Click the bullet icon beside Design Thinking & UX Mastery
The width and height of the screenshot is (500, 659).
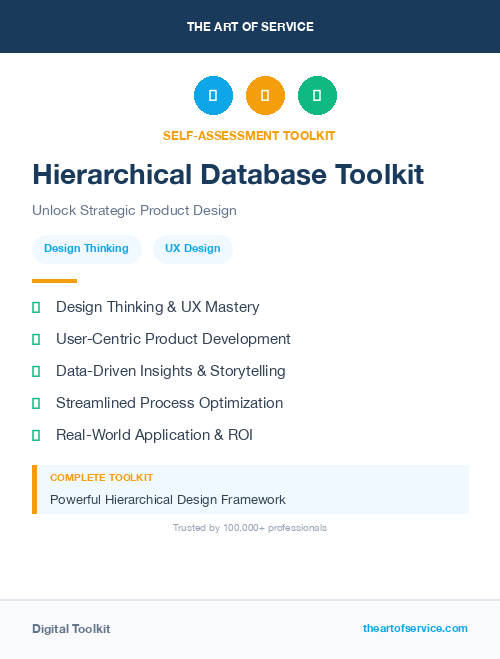[x=36, y=308]
